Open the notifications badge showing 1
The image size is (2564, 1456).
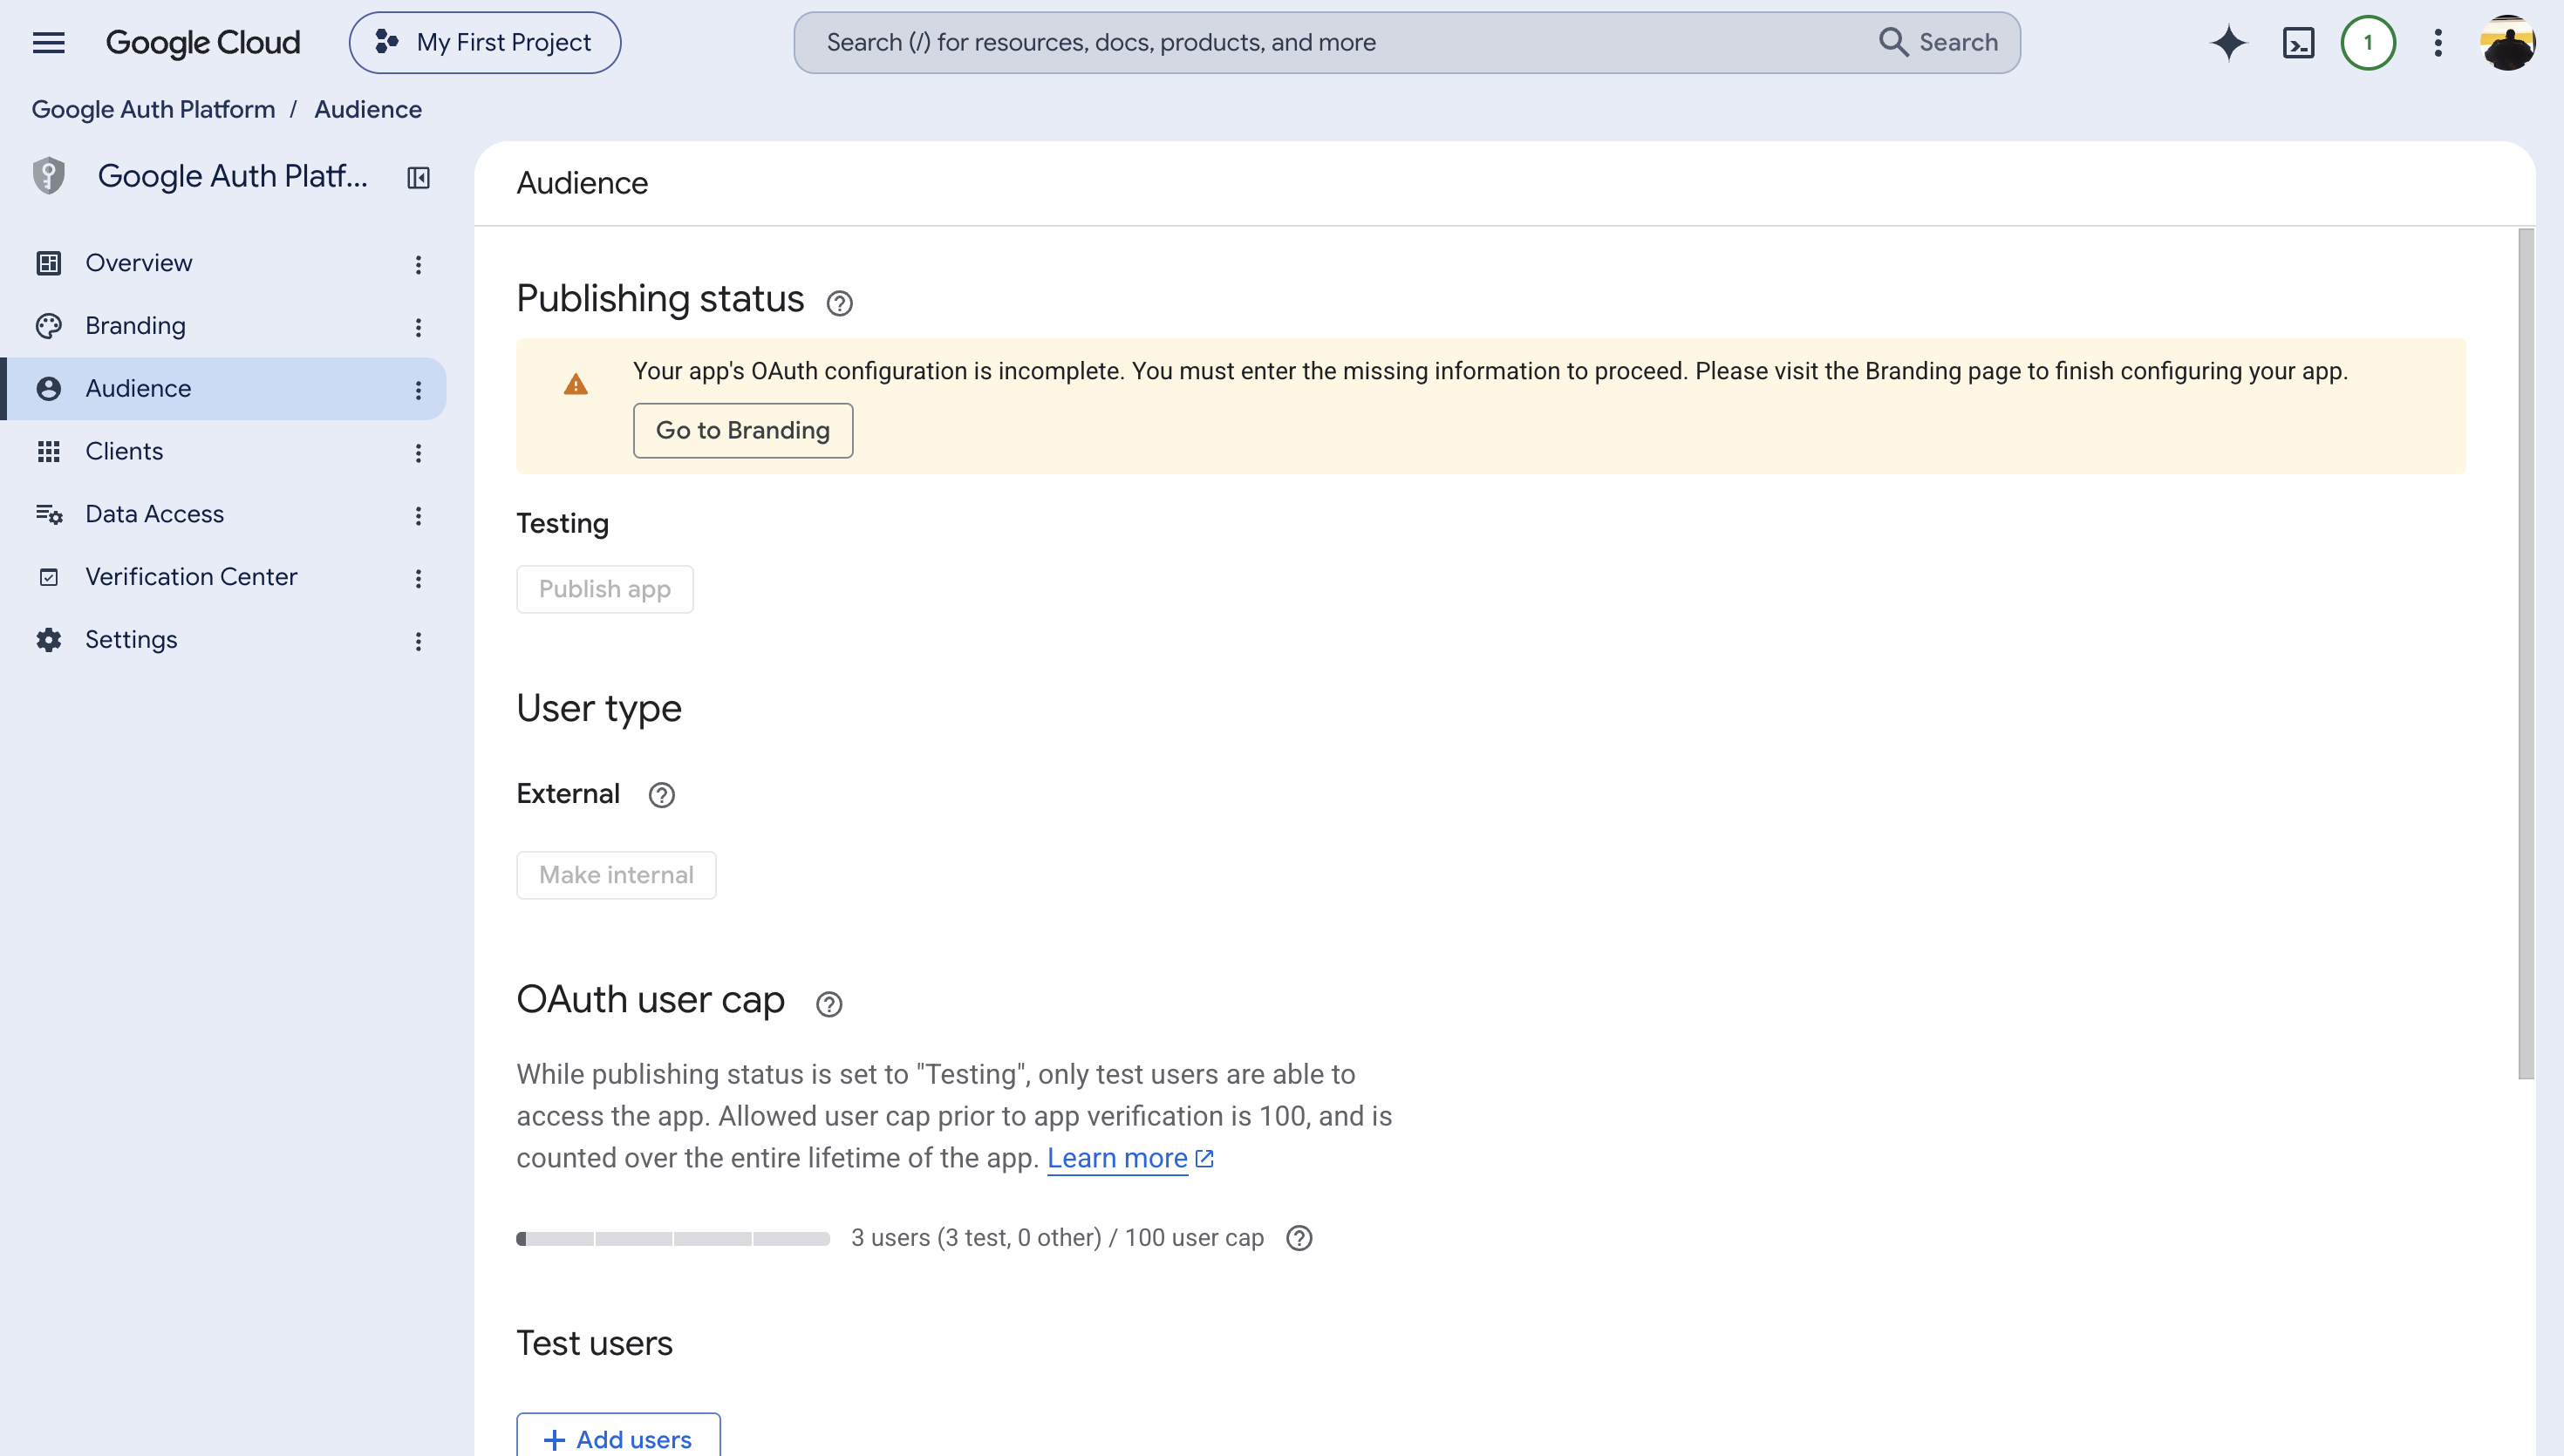point(2368,42)
